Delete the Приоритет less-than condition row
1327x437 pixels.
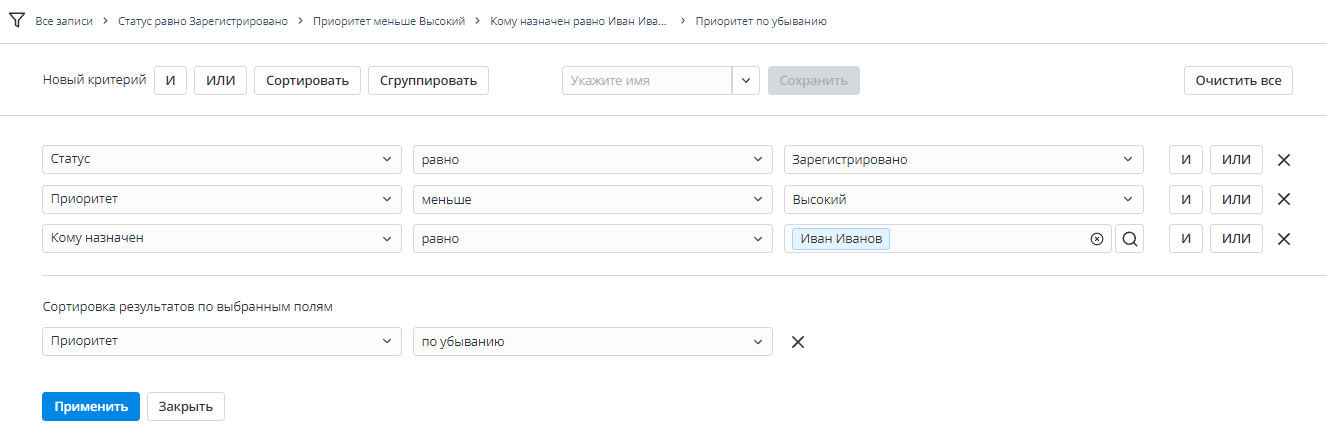tap(1284, 199)
